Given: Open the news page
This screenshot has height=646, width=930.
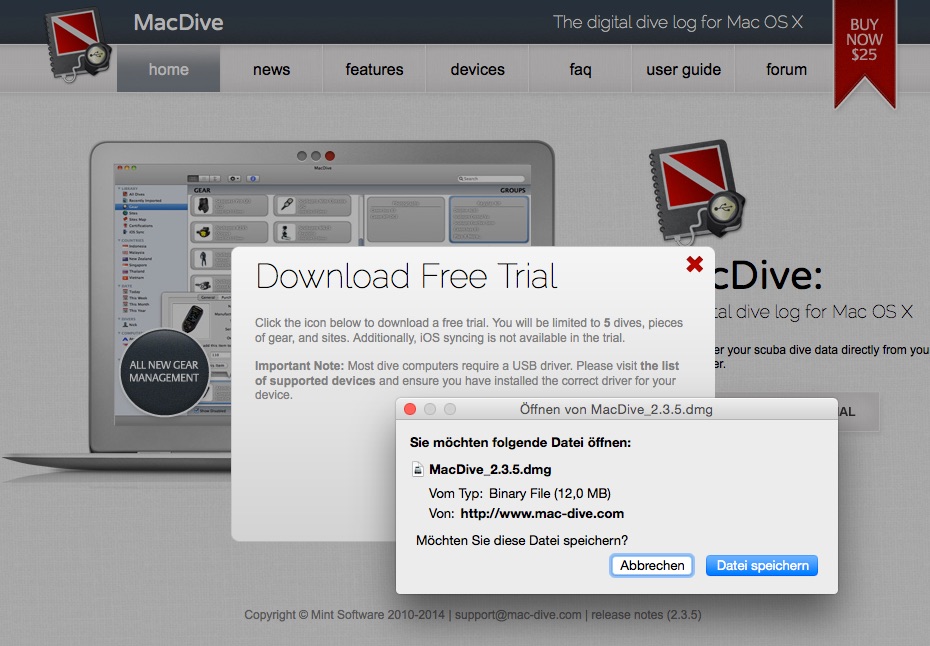Looking at the screenshot, I should (271, 70).
